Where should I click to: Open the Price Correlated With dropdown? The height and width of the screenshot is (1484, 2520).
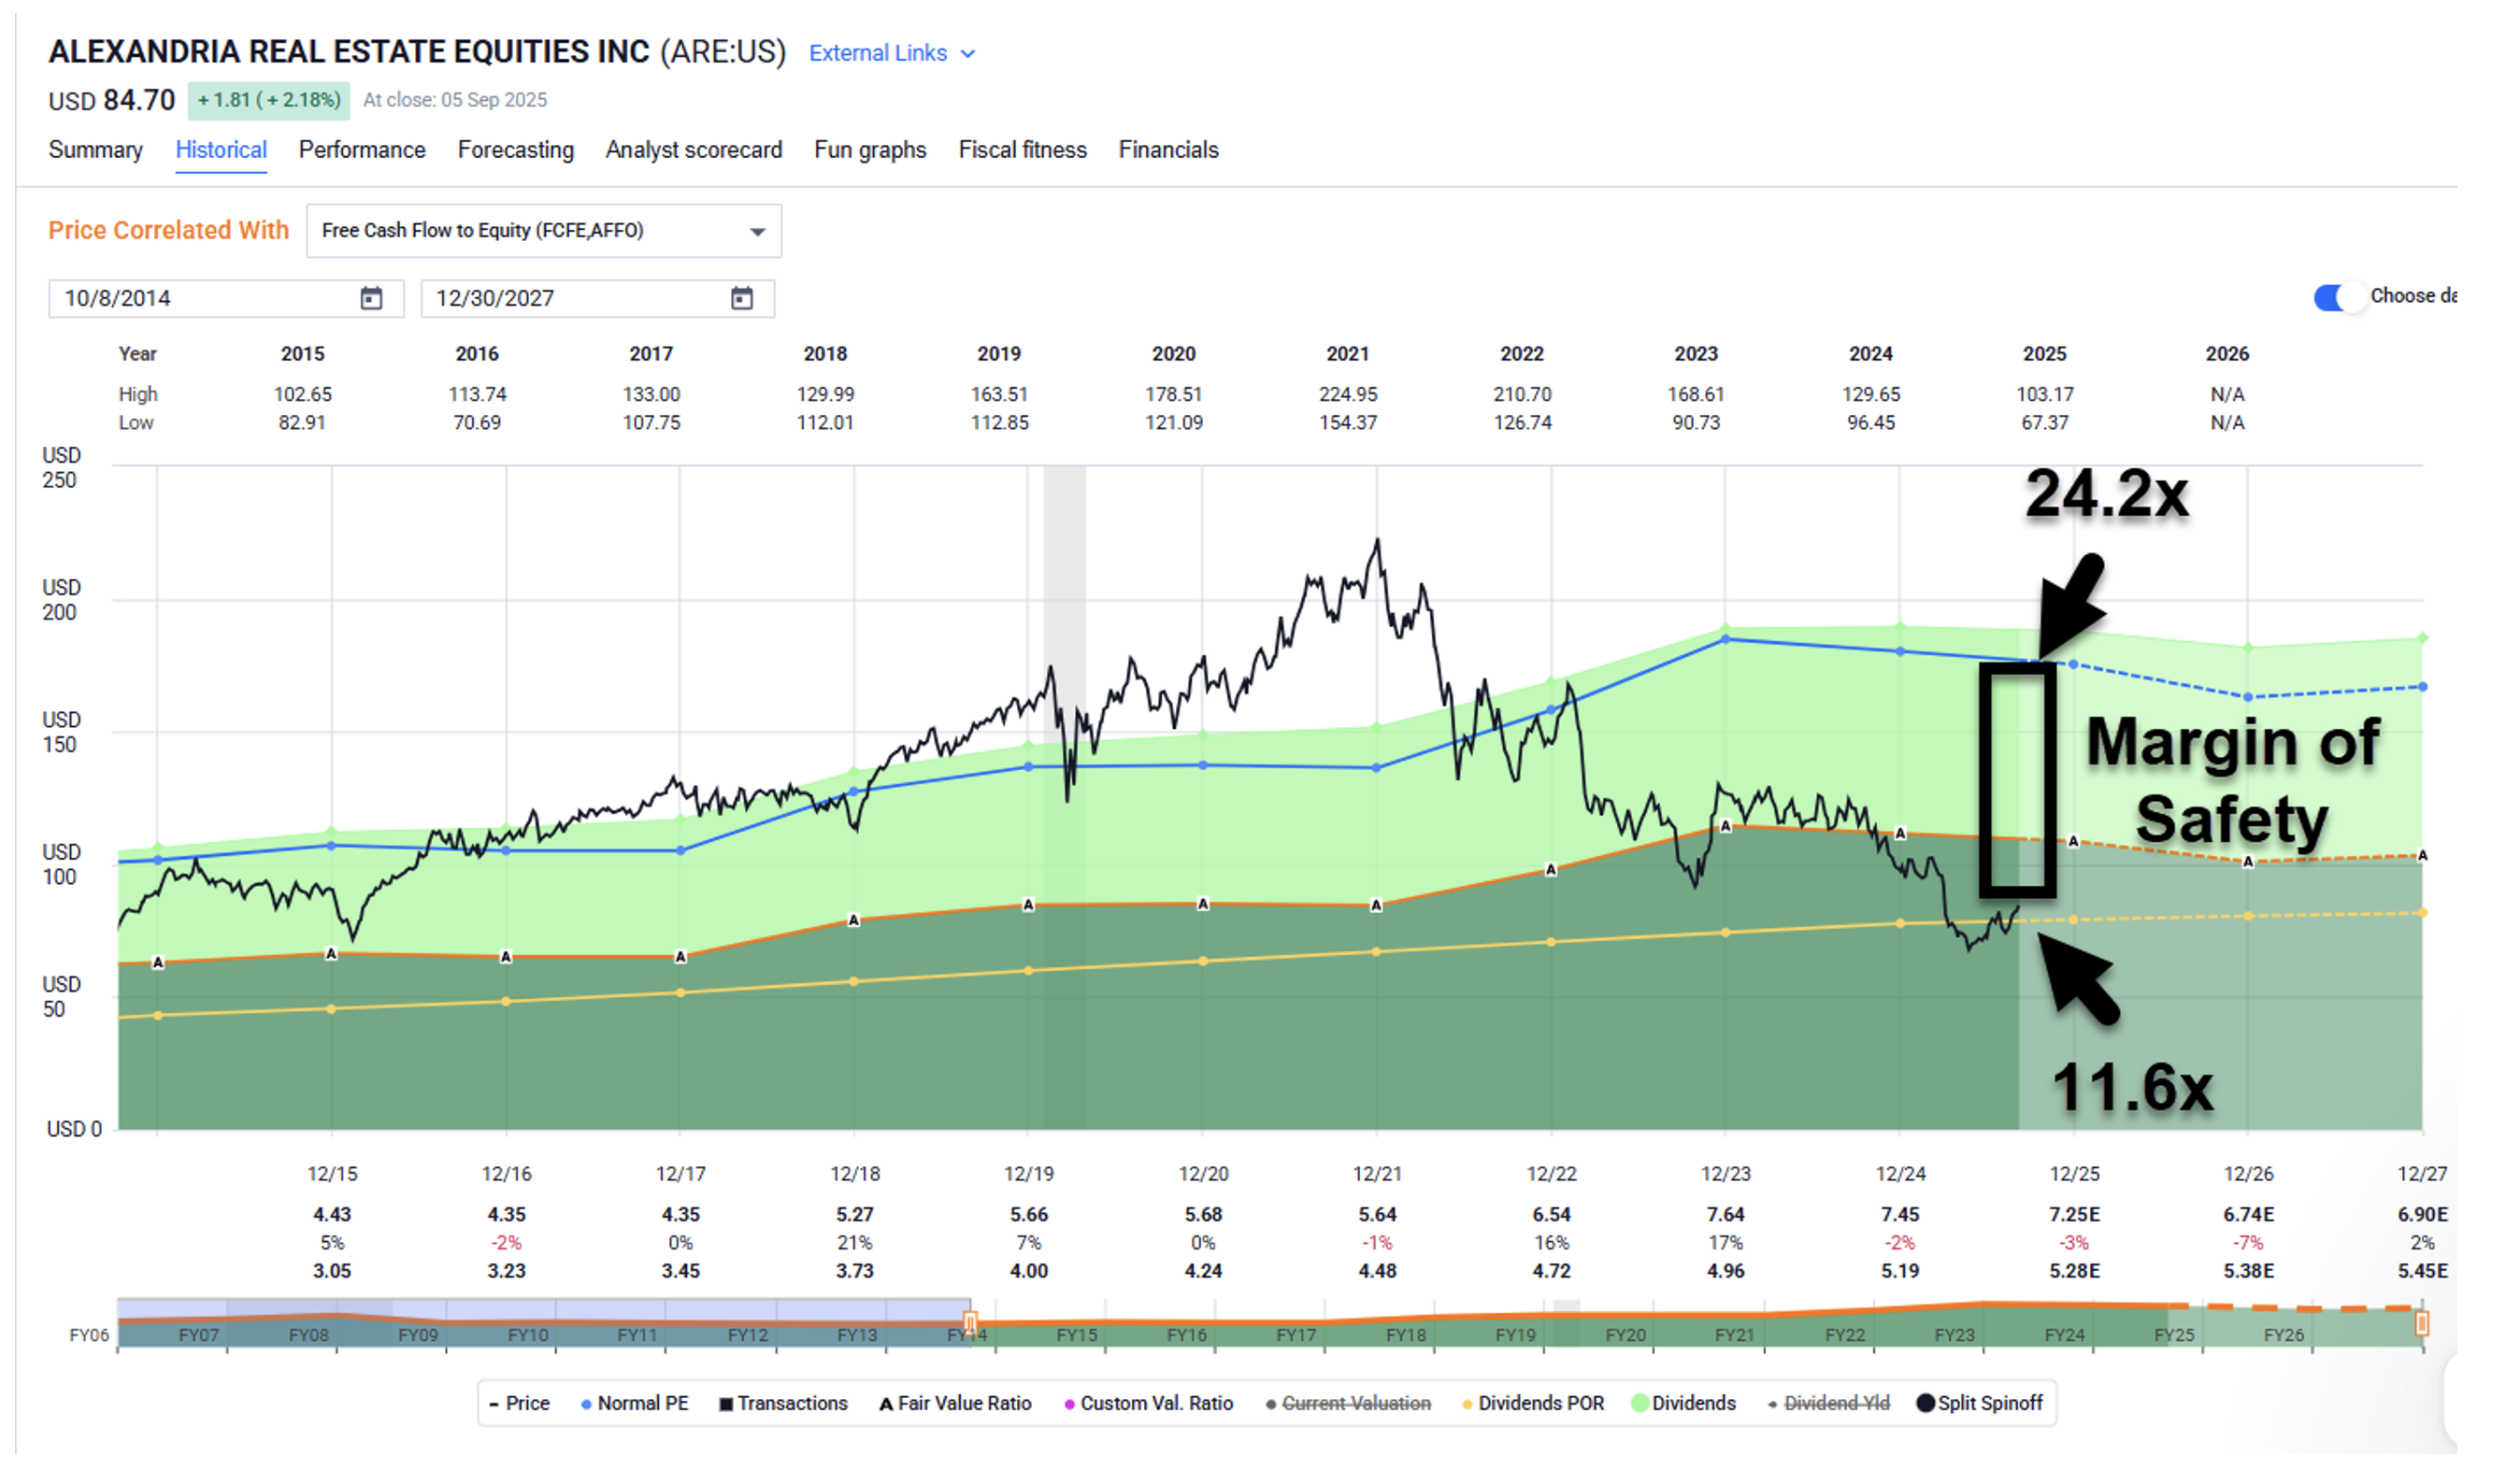click(x=544, y=231)
